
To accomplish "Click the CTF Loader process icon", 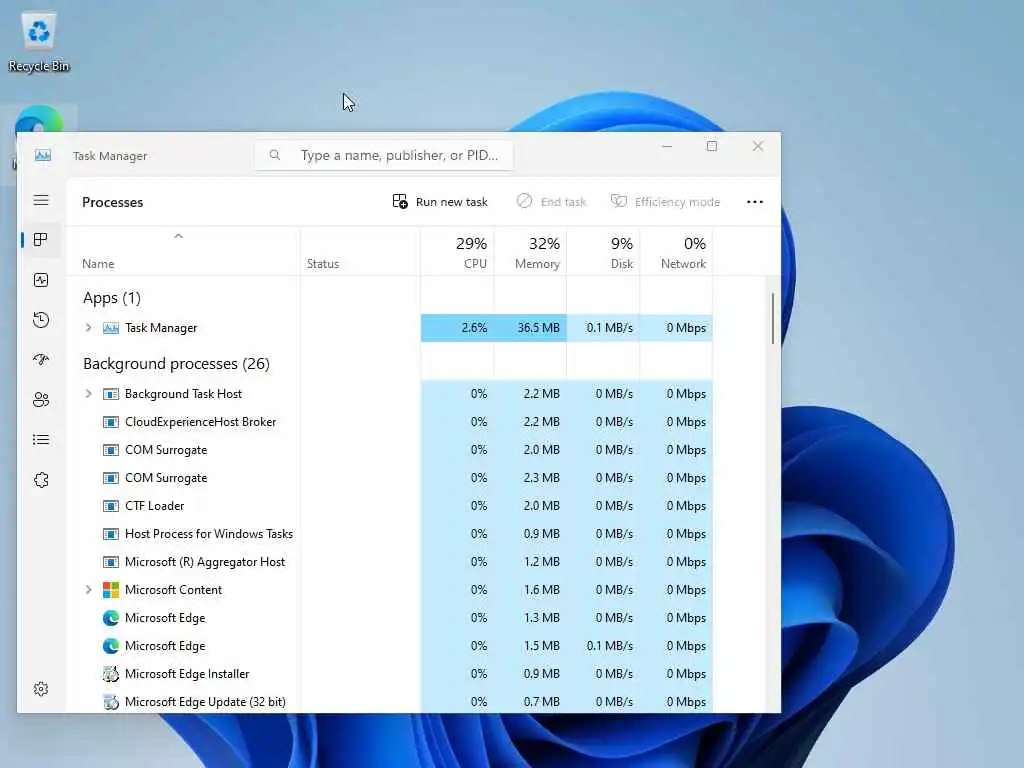I will [x=111, y=506].
